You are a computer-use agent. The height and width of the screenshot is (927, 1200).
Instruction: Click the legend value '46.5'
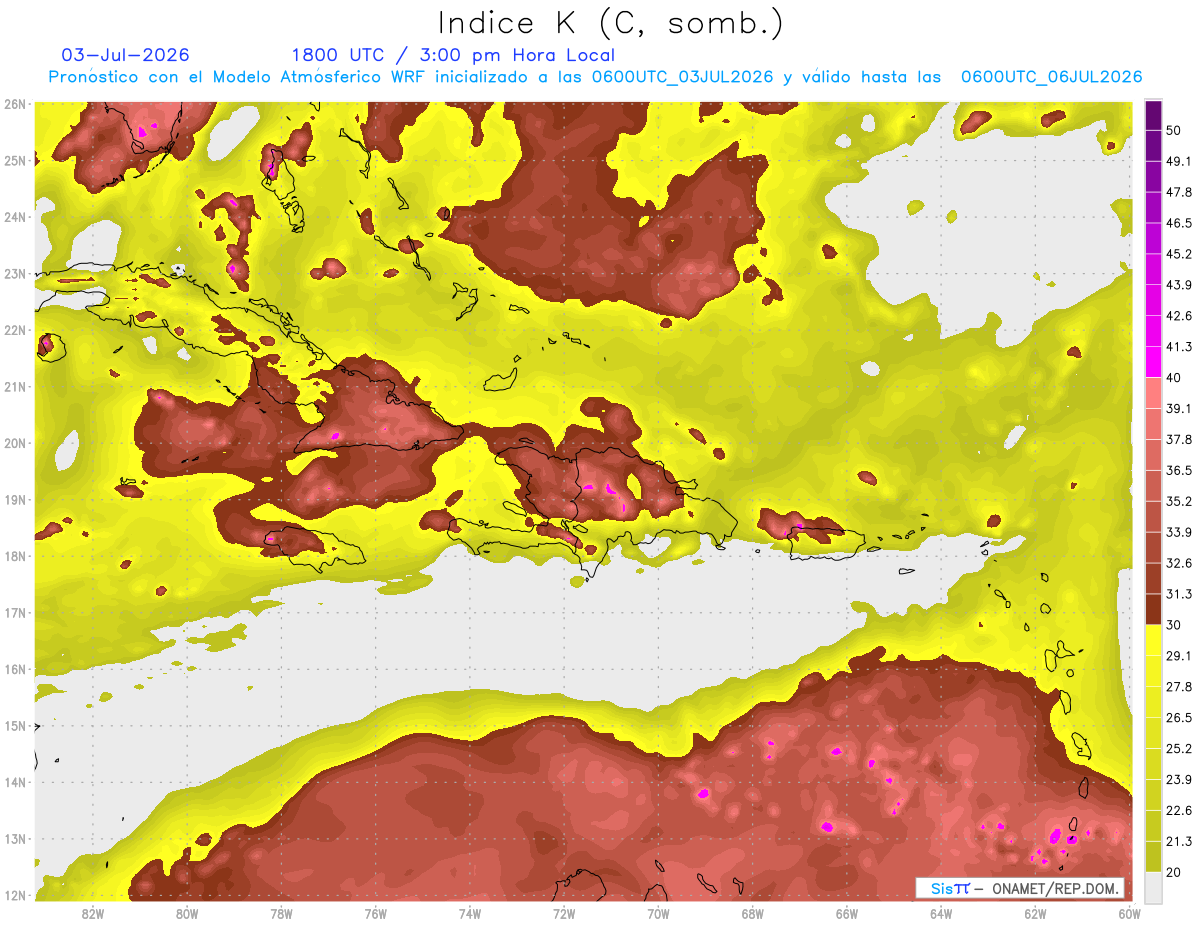[x=1178, y=223]
